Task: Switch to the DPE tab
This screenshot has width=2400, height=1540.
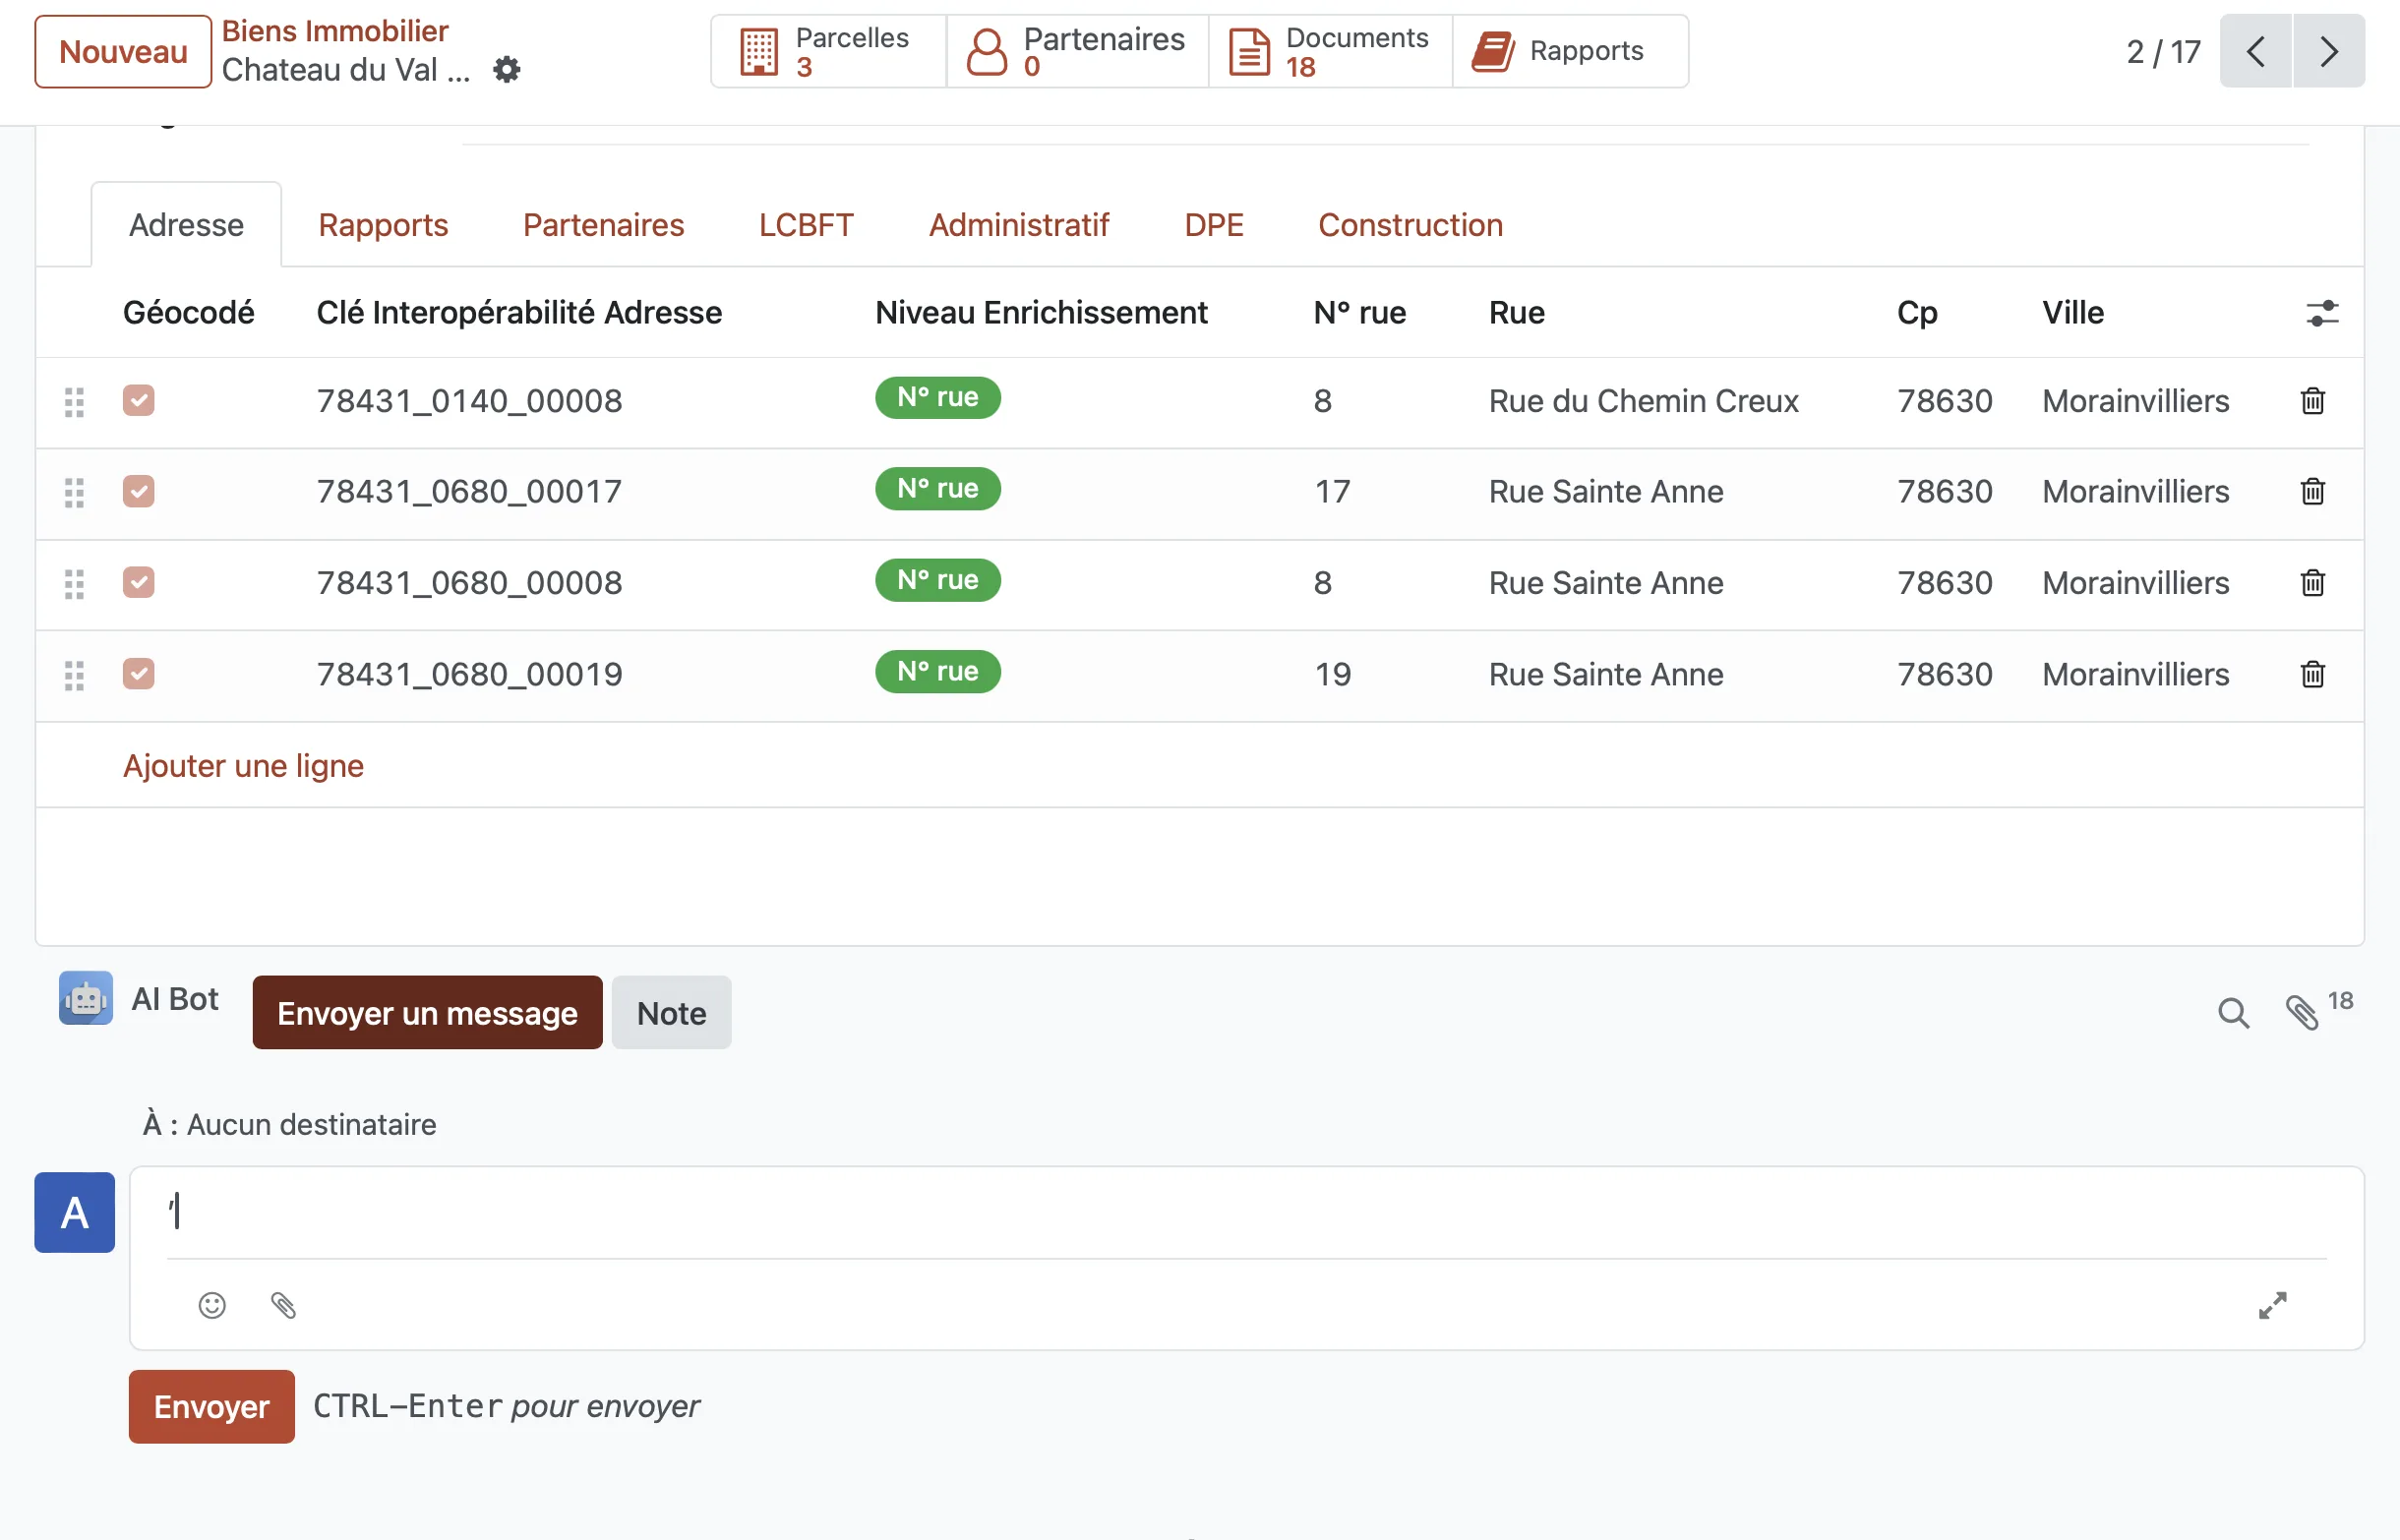Action: pyautogui.click(x=1214, y=225)
